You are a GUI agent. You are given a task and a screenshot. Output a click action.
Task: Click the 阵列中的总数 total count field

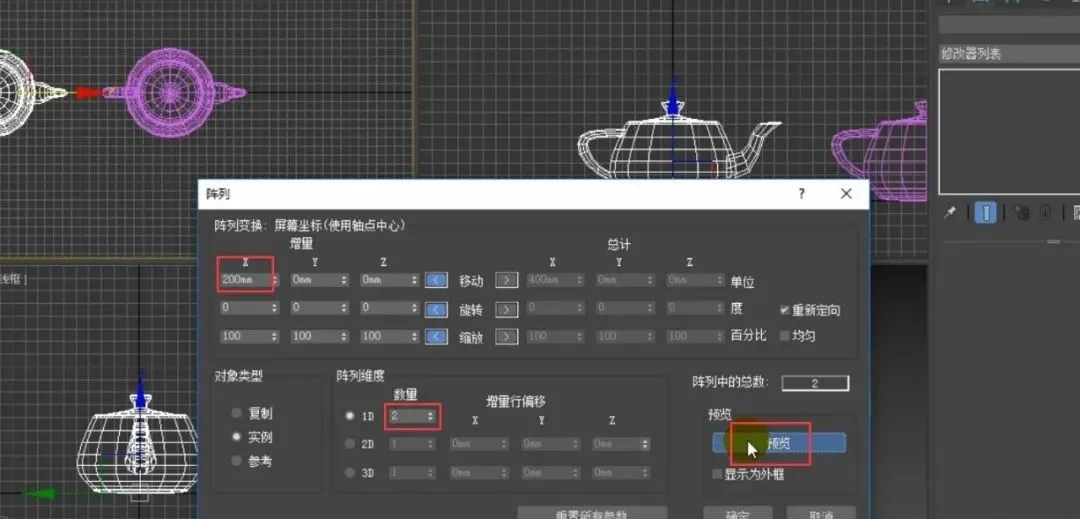pyautogui.click(x=815, y=383)
